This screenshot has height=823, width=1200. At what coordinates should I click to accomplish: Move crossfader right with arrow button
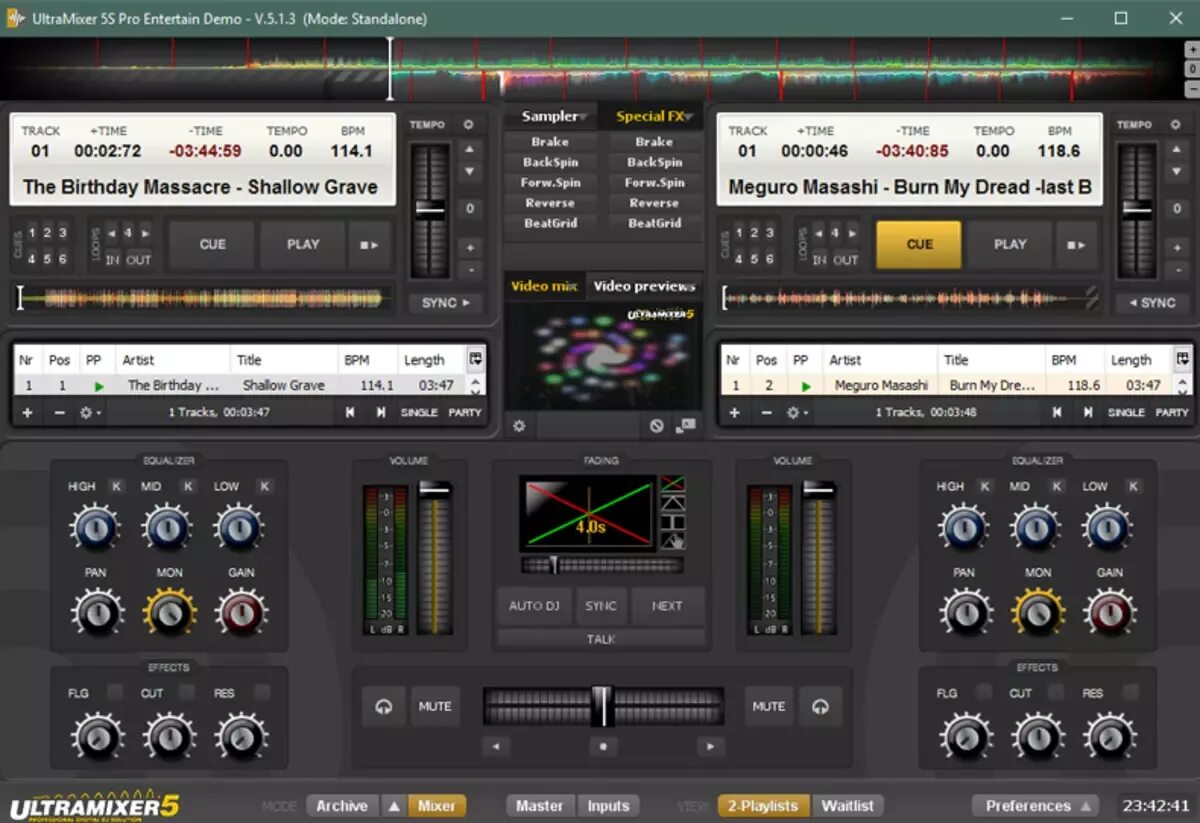pos(711,746)
